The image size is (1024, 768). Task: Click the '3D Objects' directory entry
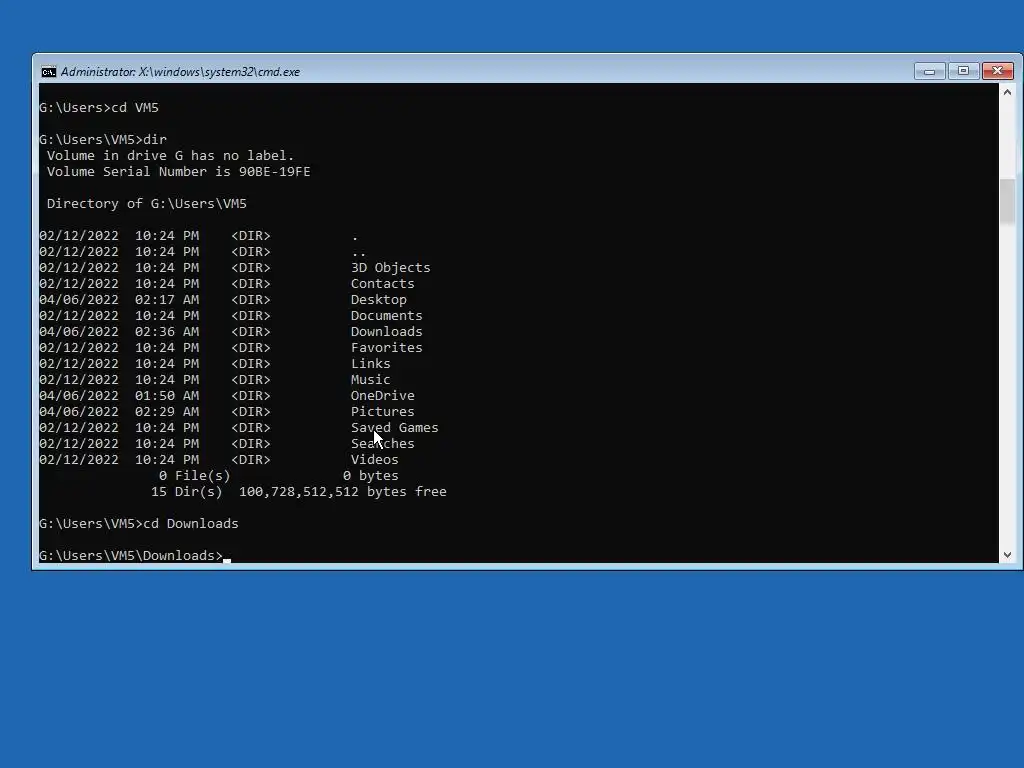pyautogui.click(x=391, y=268)
